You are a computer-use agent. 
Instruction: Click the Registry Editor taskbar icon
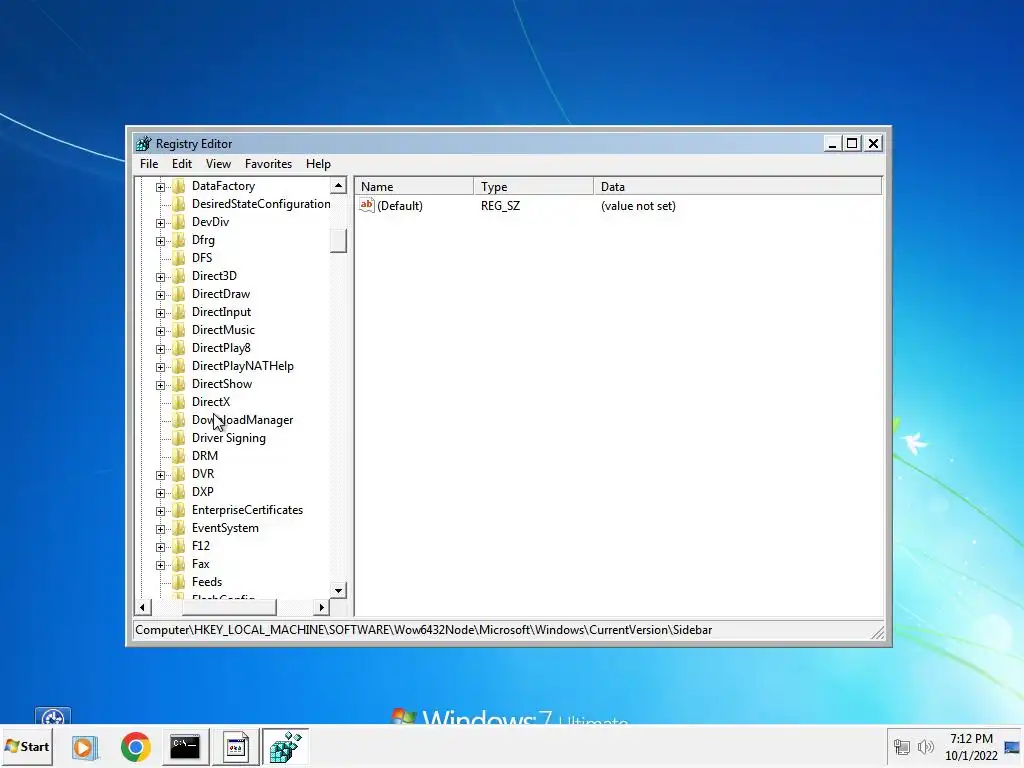pos(285,746)
